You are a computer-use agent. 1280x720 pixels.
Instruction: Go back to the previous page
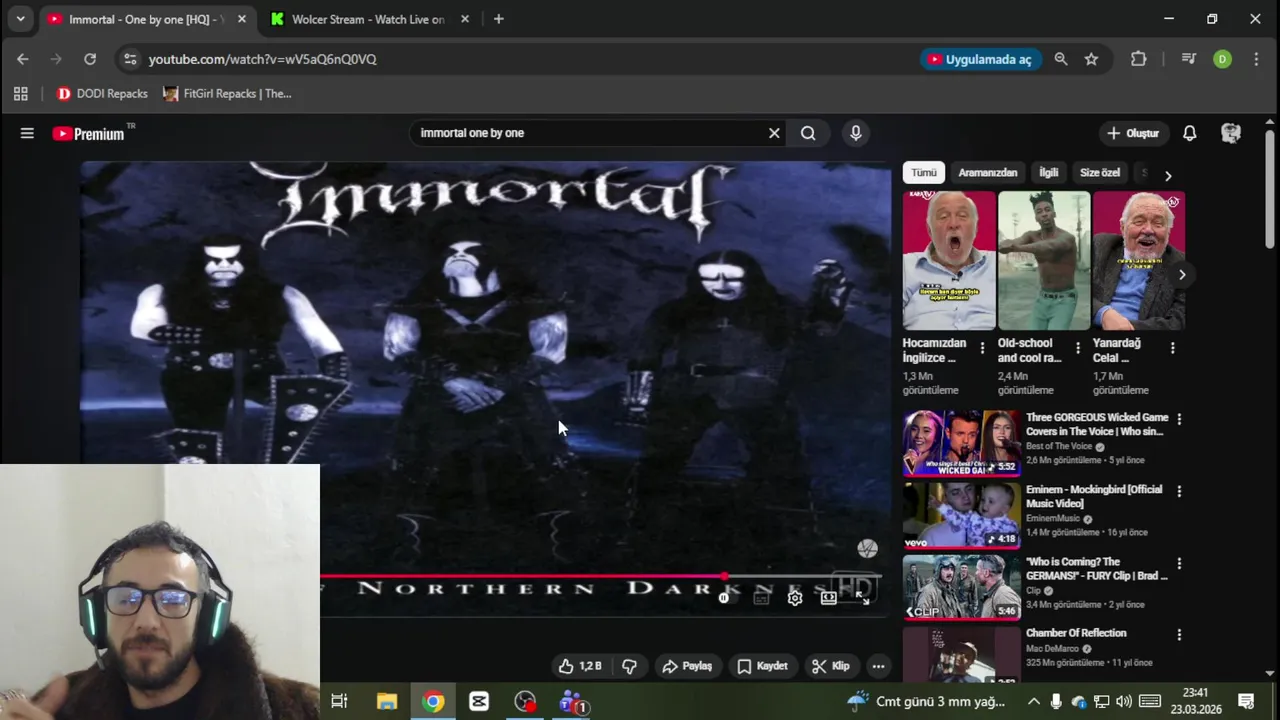click(x=23, y=59)
